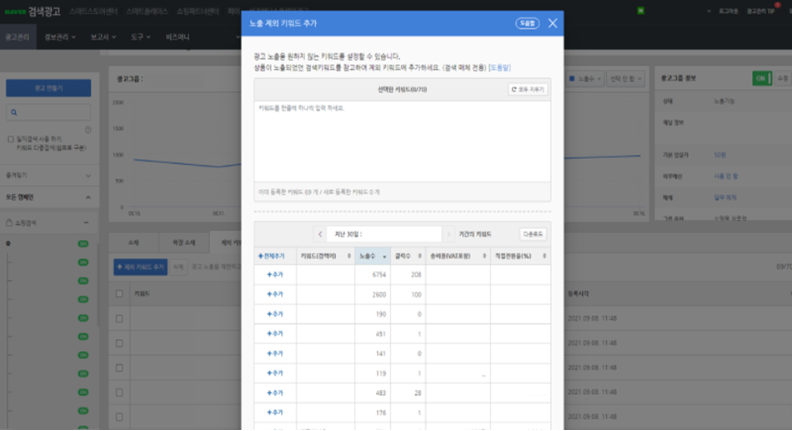This screenshot has width=792, height=431.
Task: Toggle the second ON switch in campaign tree
Action: tap(83, 262)
